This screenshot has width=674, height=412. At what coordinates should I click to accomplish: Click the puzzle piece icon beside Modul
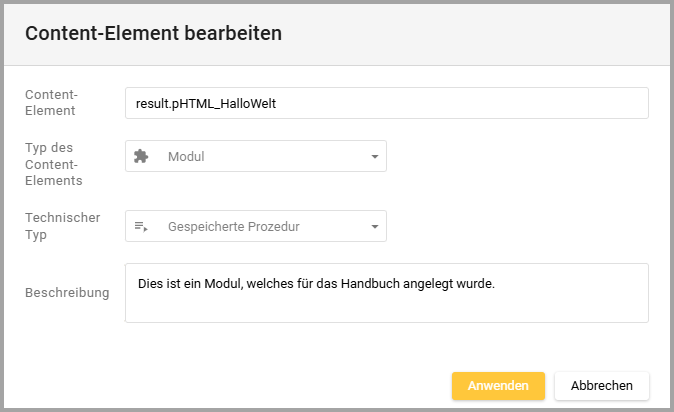click(x=141, y=156)
